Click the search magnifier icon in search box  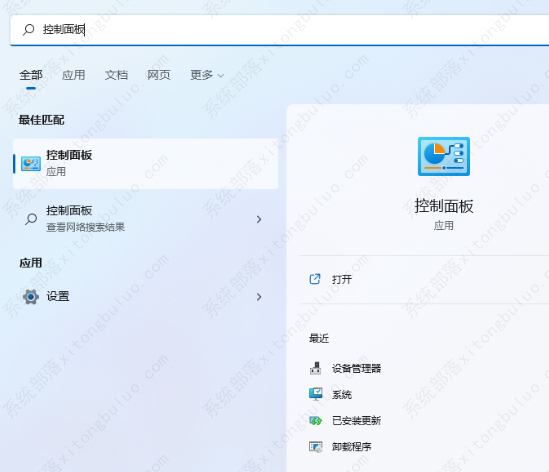click(x=28, y=29)
